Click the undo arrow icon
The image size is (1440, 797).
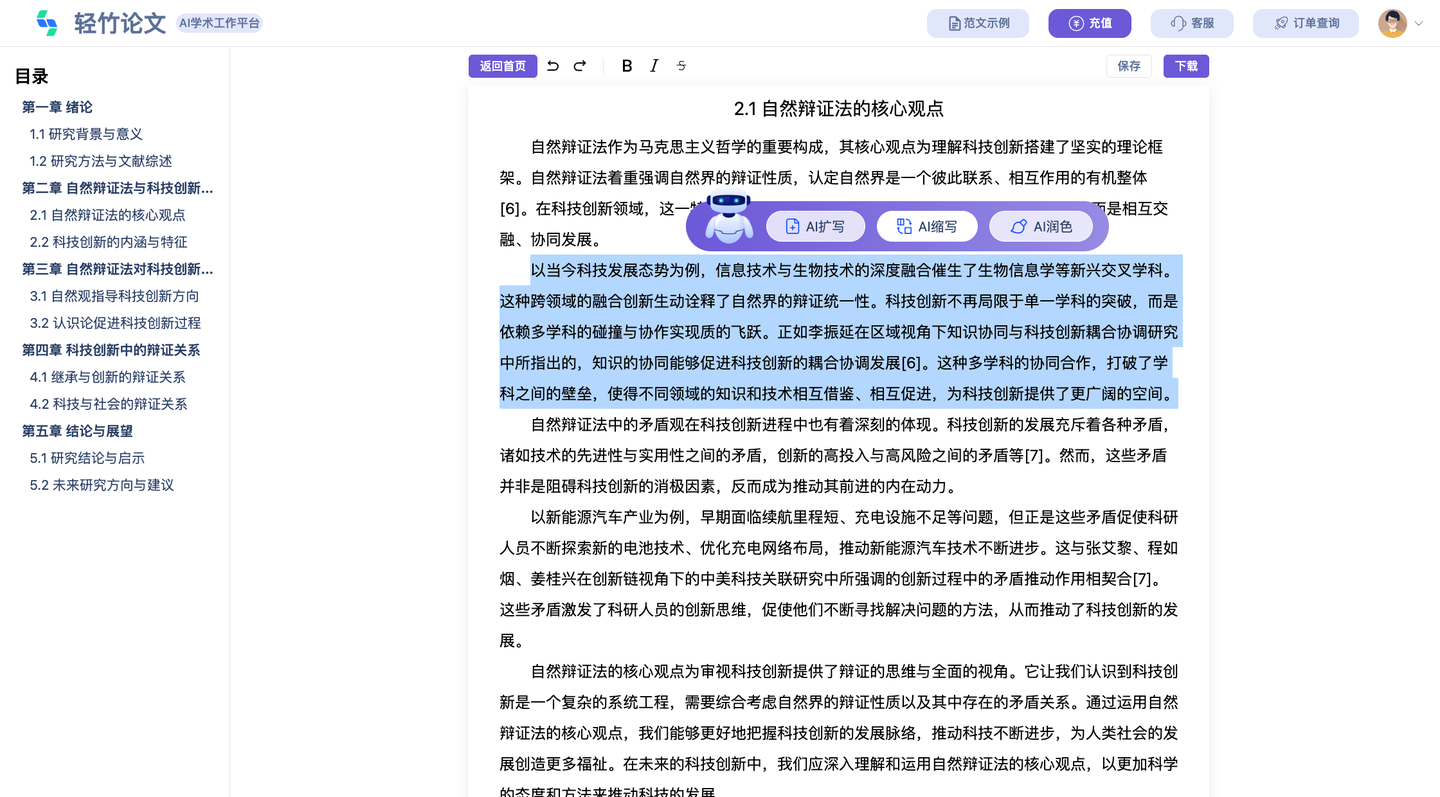[553, 66]
